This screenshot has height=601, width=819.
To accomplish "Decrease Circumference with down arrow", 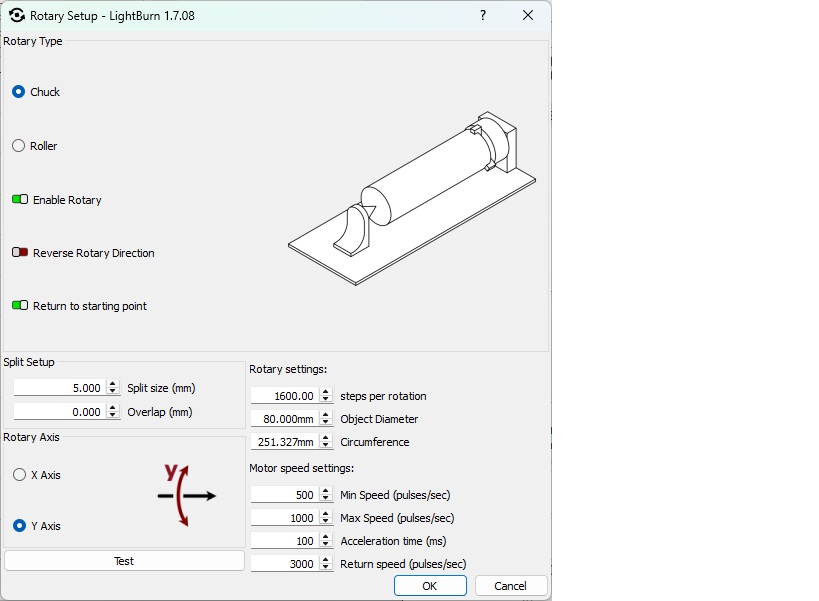I will [x=325, y=445].
